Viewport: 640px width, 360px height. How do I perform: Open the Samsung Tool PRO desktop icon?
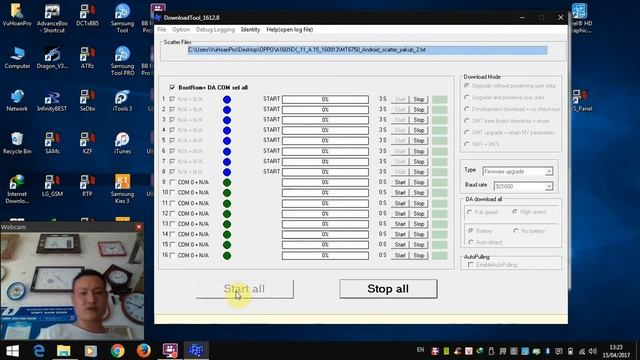pyautogui.click(x=122, y=61)
